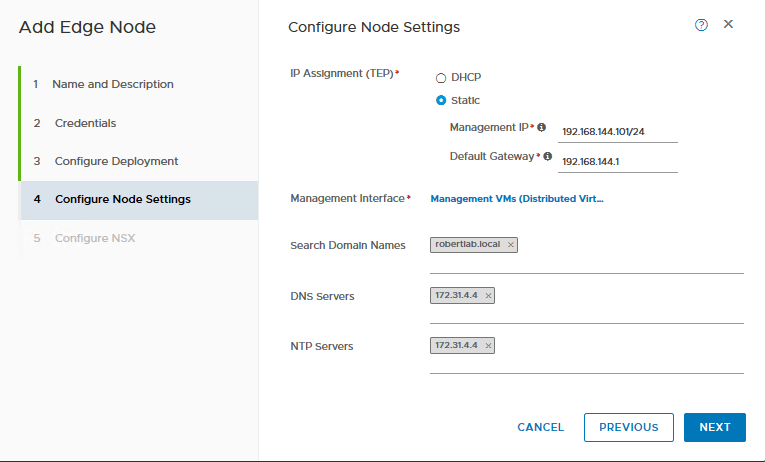
Task: Select the DHCP radio option
Action: coord(441,77)
